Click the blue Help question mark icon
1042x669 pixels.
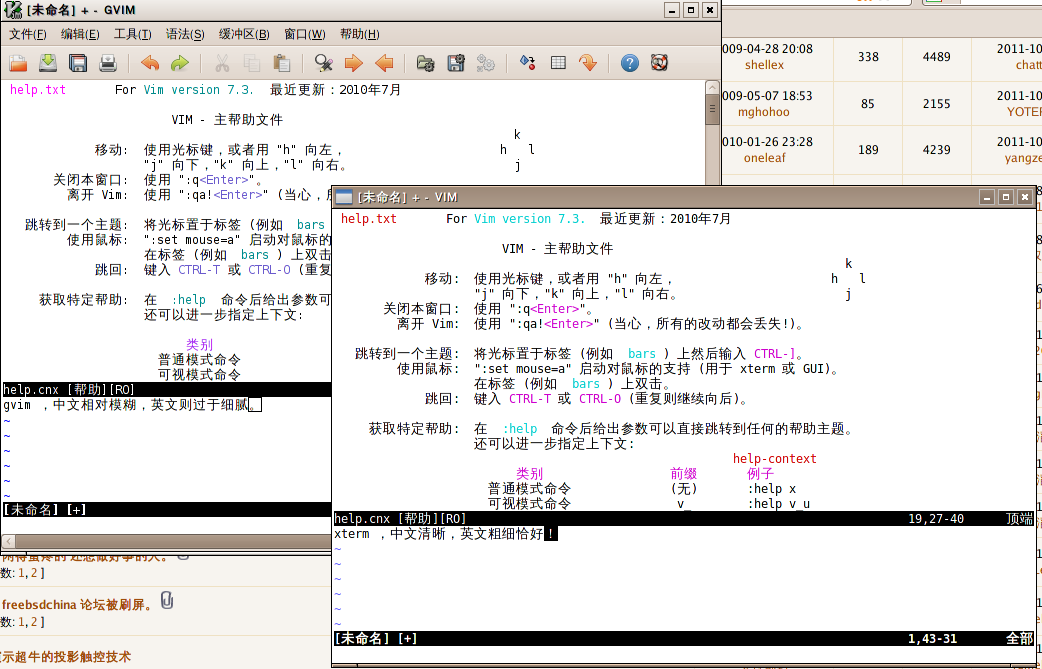click(629, 63)
